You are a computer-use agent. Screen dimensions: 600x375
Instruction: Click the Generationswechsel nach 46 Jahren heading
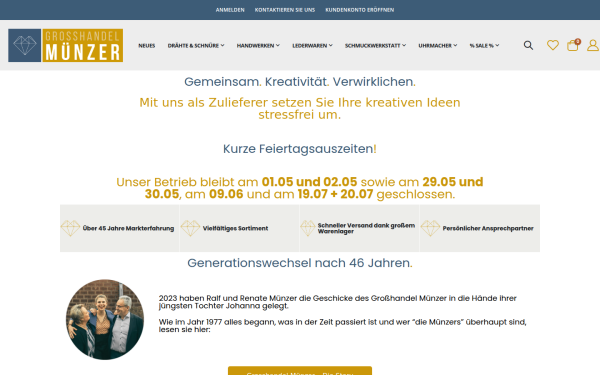click(300, 263)
